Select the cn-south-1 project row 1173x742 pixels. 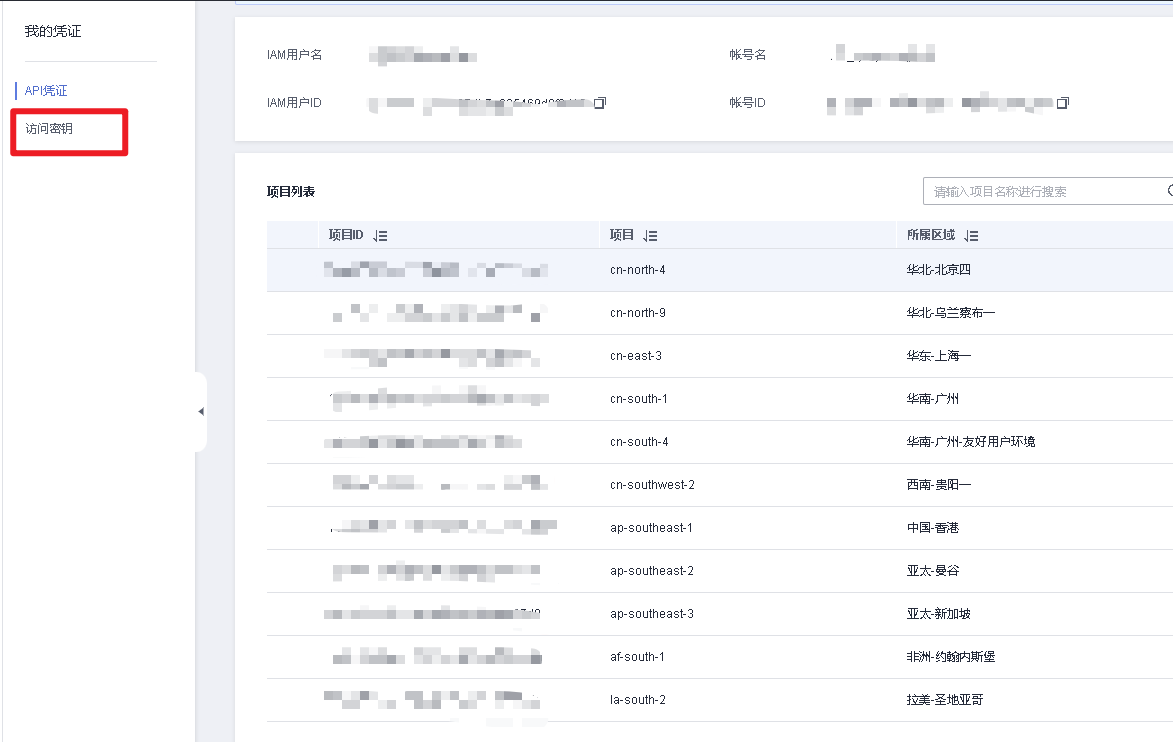[638, 399]
